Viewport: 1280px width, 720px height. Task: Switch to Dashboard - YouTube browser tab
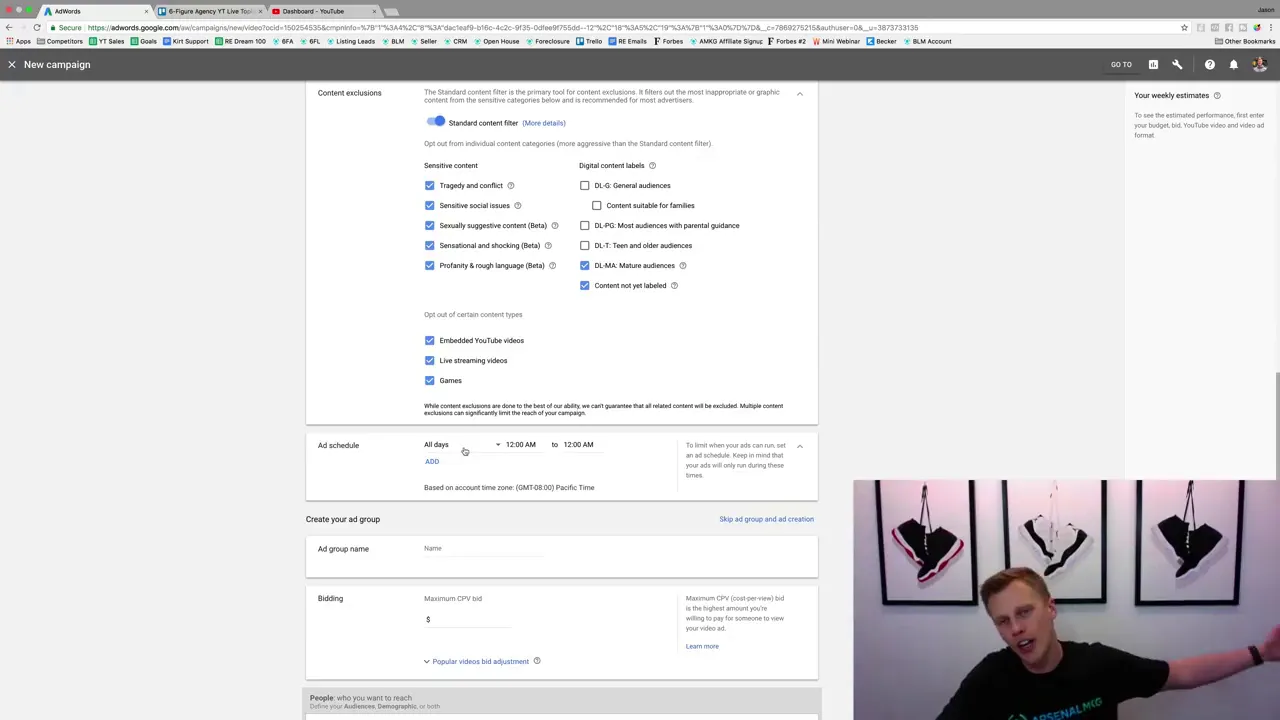click(x=322, y=11)
